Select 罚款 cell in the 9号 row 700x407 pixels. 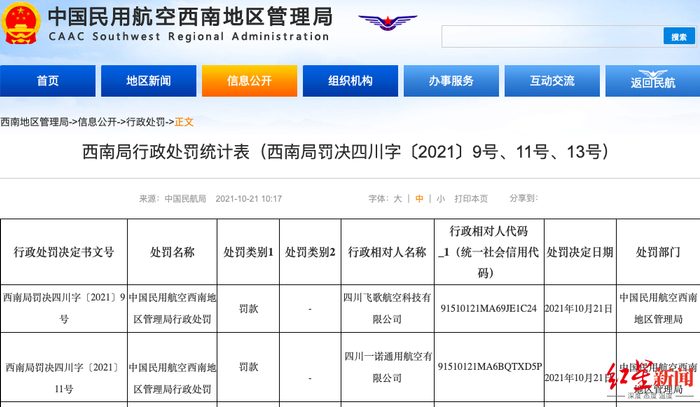[x=248, y=308]
